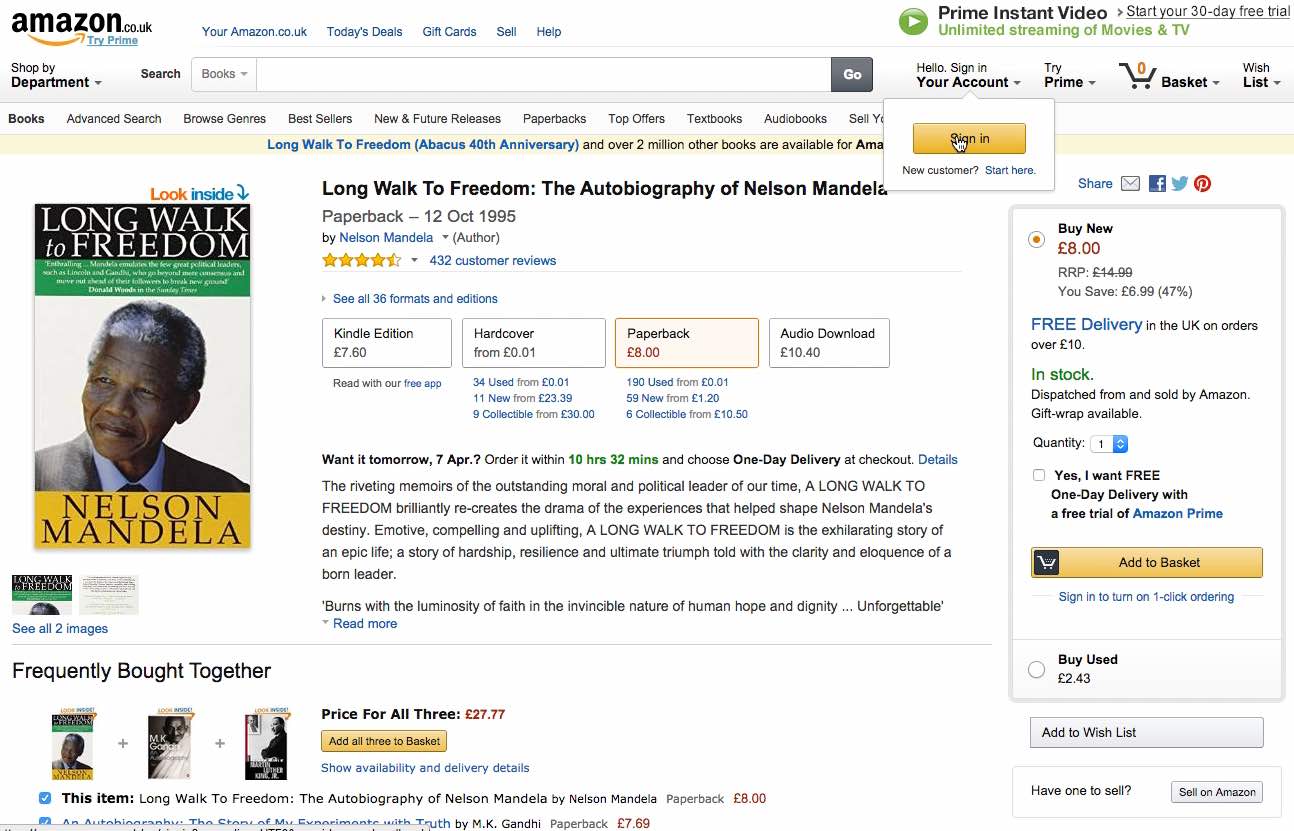Share this book via email icon
Screen dimensions: 1294x831
(1130, 184)
